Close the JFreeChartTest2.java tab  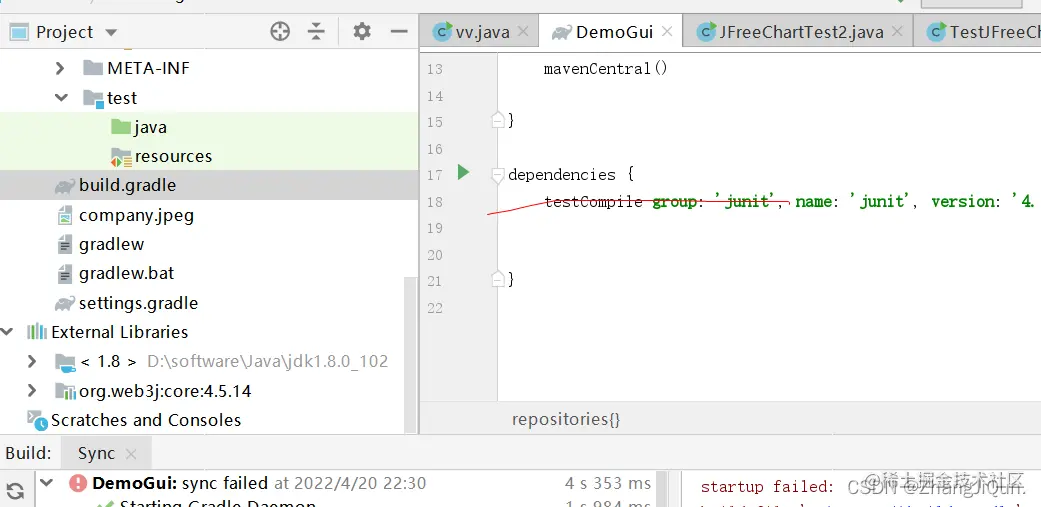[x=898, y=31]
